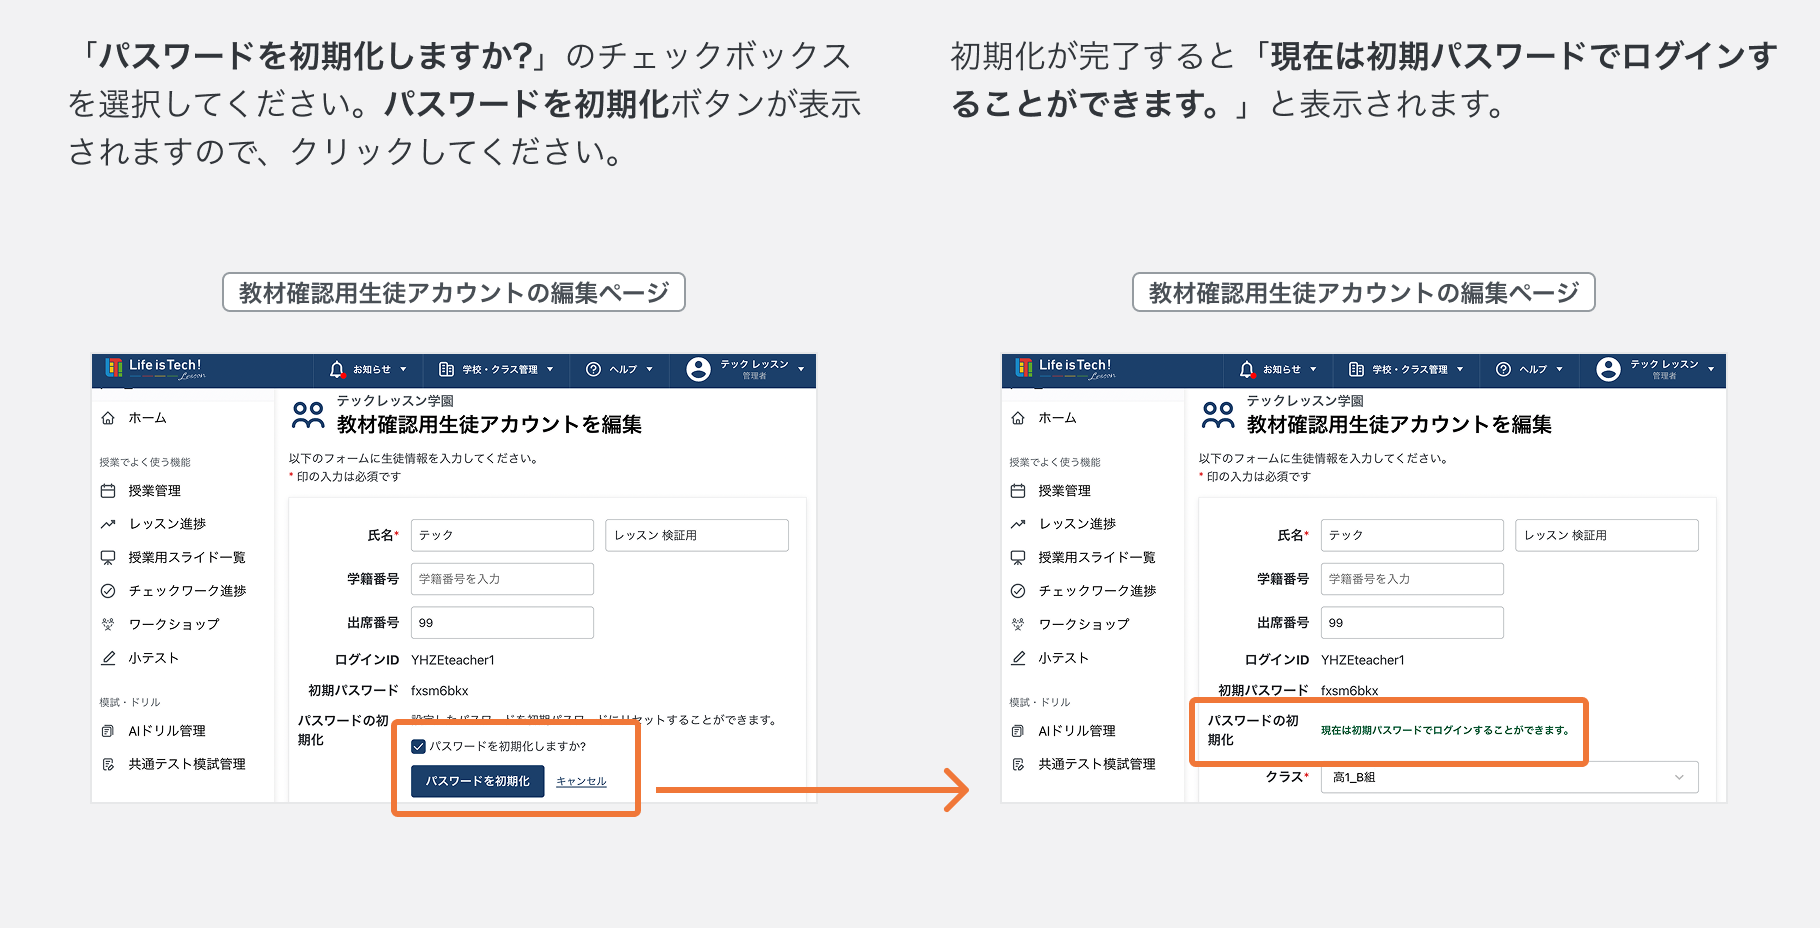Open 授業用スライド一覧 label in right screenshot
Screen dimensions: 1820x928
pos(1097,557)
